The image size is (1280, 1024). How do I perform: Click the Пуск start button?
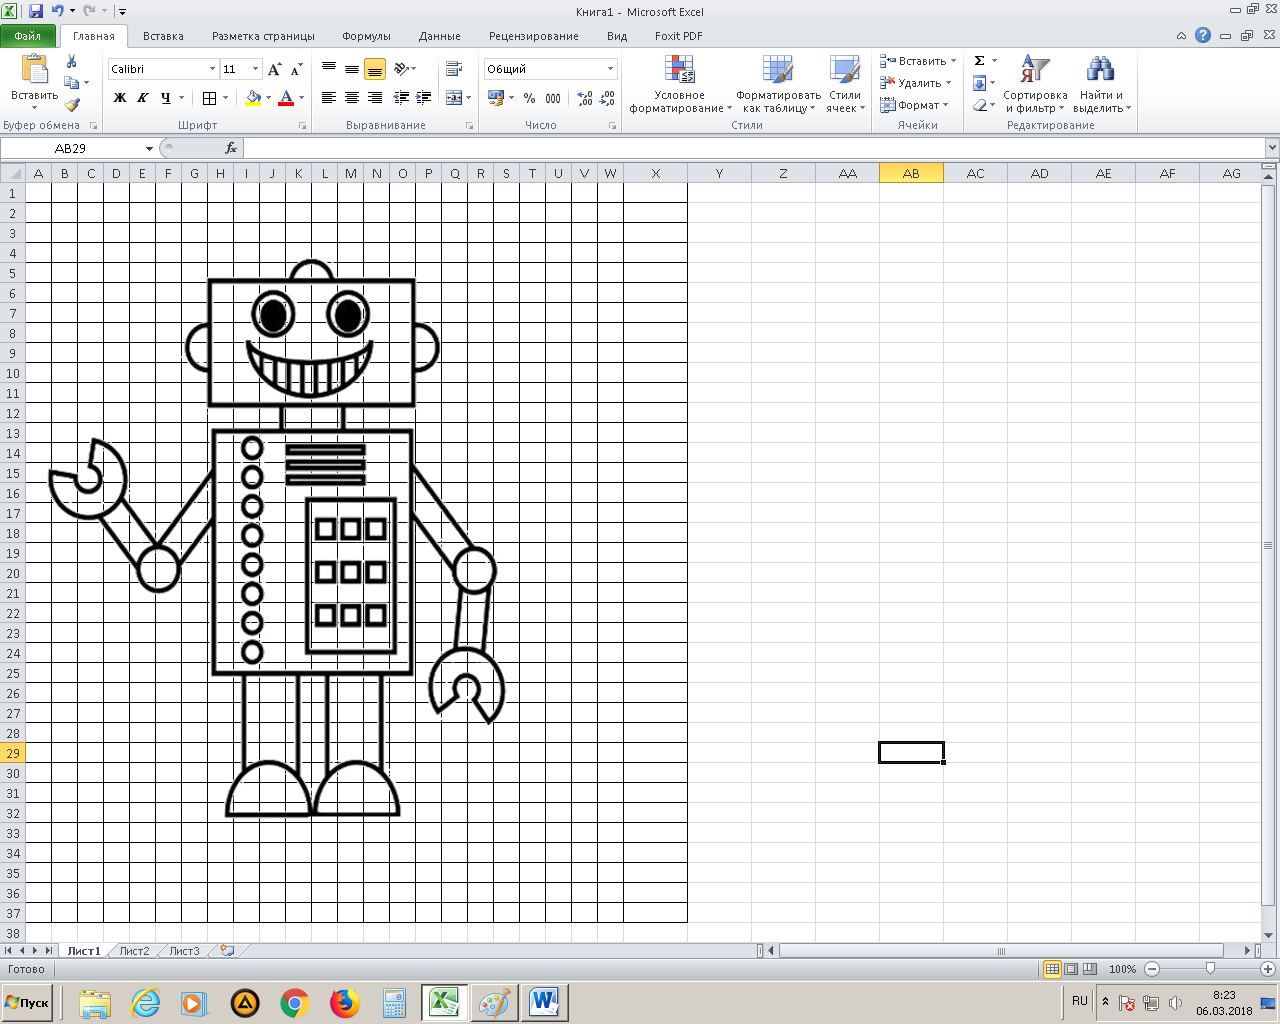[27, 1003]
